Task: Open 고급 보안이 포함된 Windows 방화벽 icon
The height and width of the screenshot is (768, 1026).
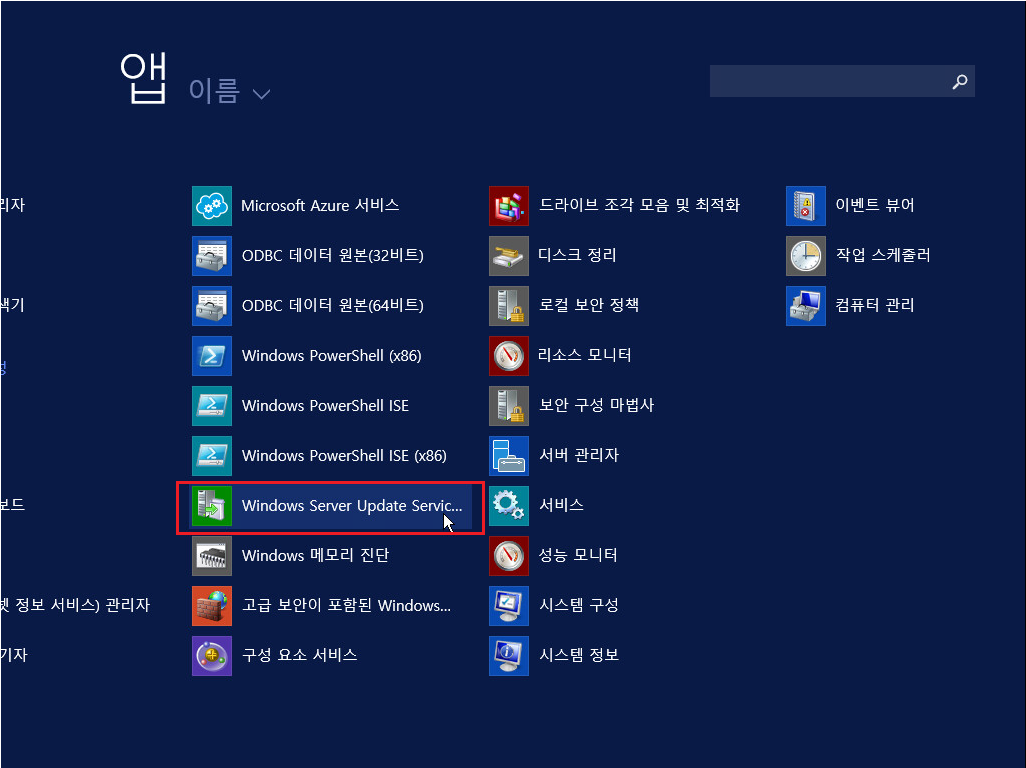Action: 211,606
